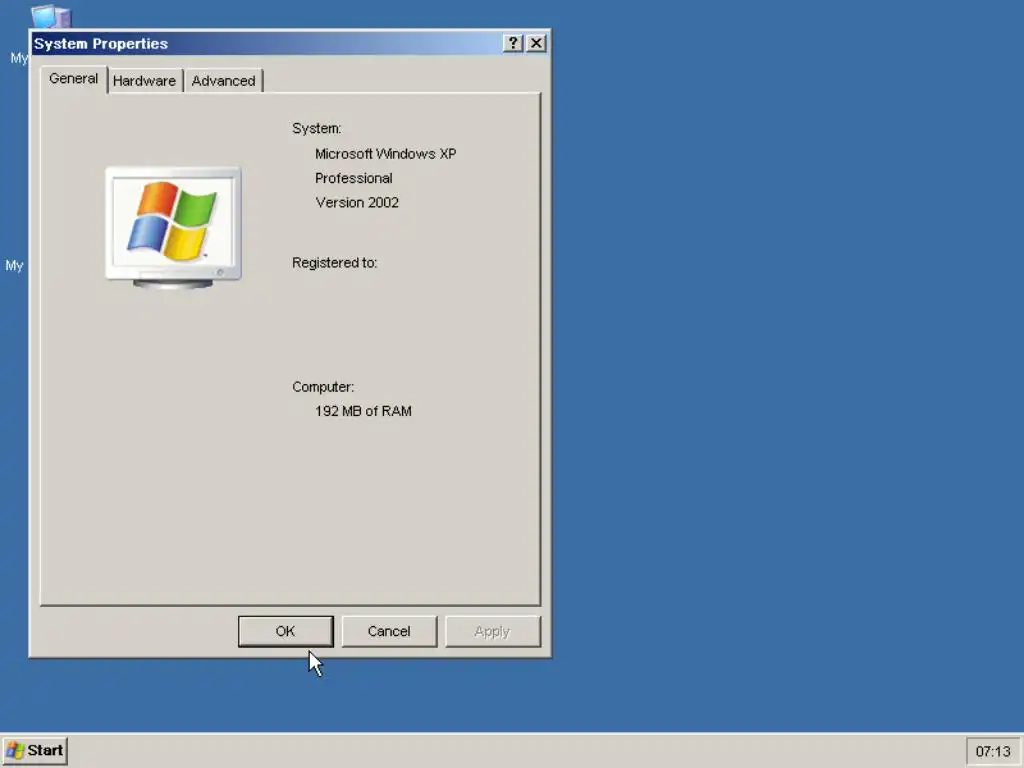Click the 'Version 2002' text
Viewport: 1024px width, 768px height.
point(357,202)
